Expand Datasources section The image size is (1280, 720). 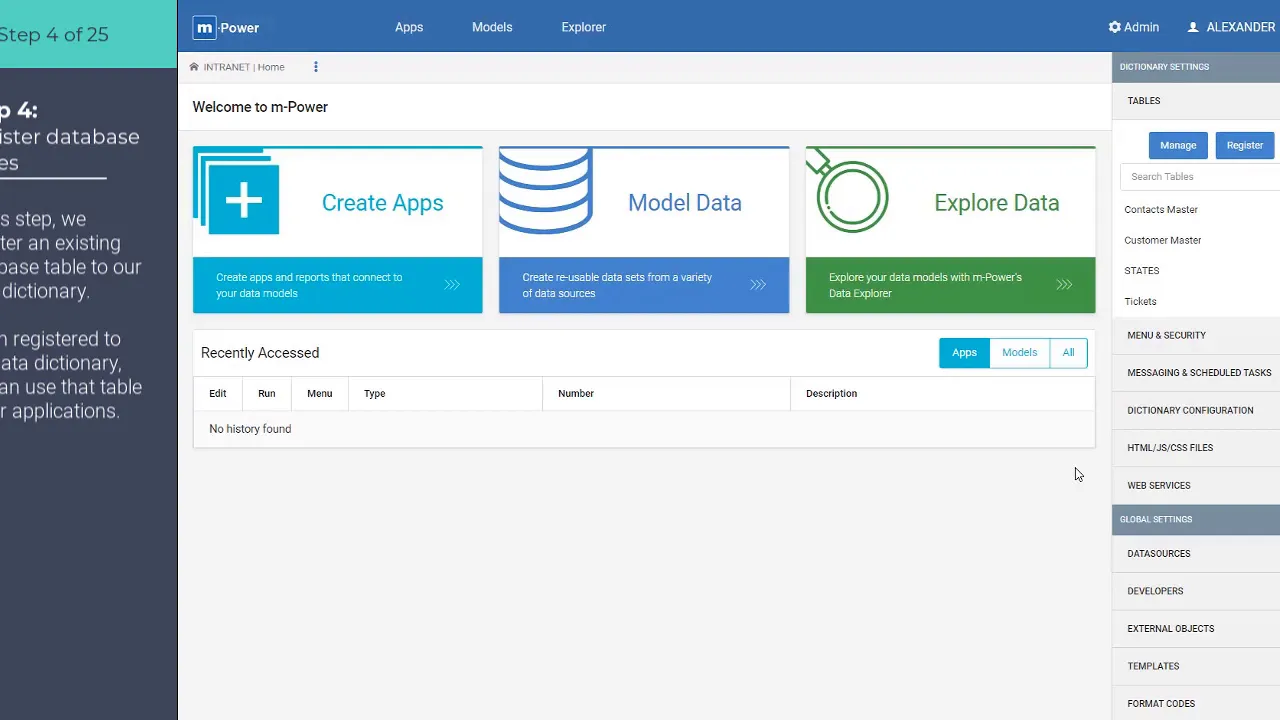click(x=1196, y=553)
